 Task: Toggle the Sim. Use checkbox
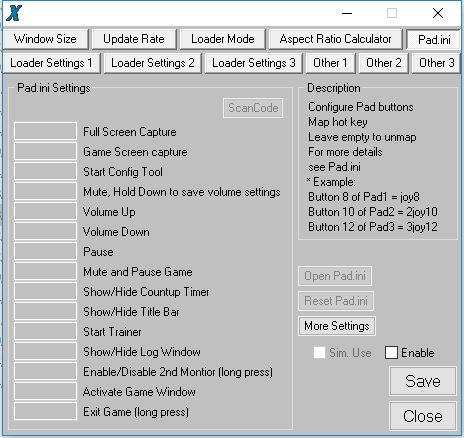coord(319,353)
